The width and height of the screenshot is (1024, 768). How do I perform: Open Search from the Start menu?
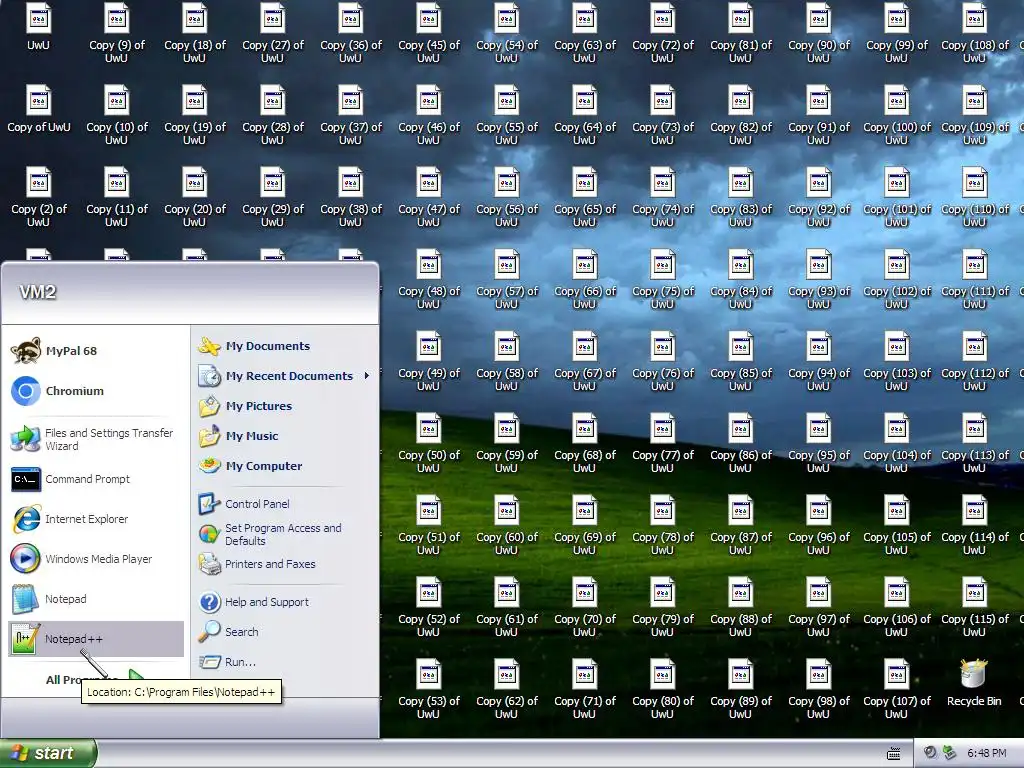(285, 632)
